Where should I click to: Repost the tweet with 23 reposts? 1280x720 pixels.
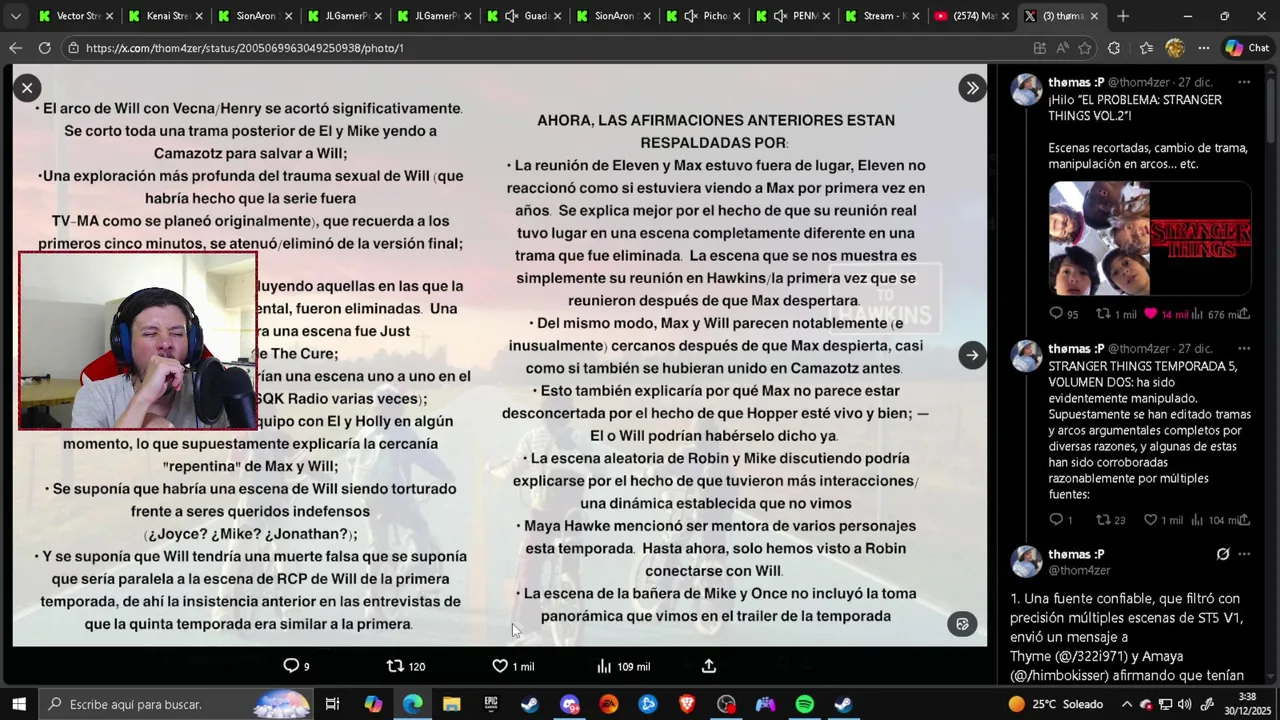[x=1111, y=520]
